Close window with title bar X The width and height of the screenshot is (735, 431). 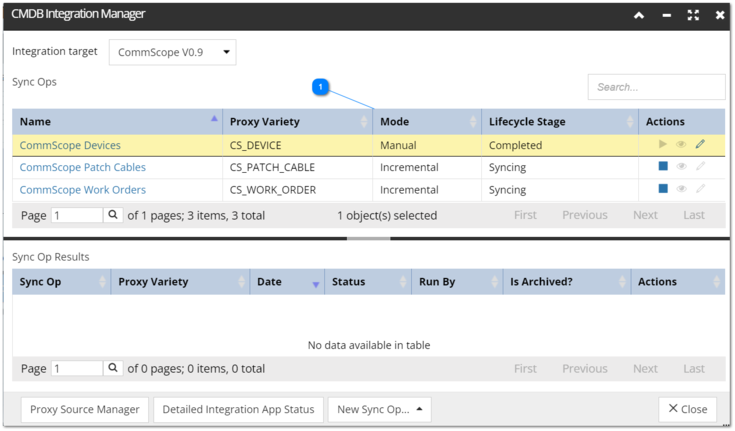pyautogui.click(x=720, y=15)
